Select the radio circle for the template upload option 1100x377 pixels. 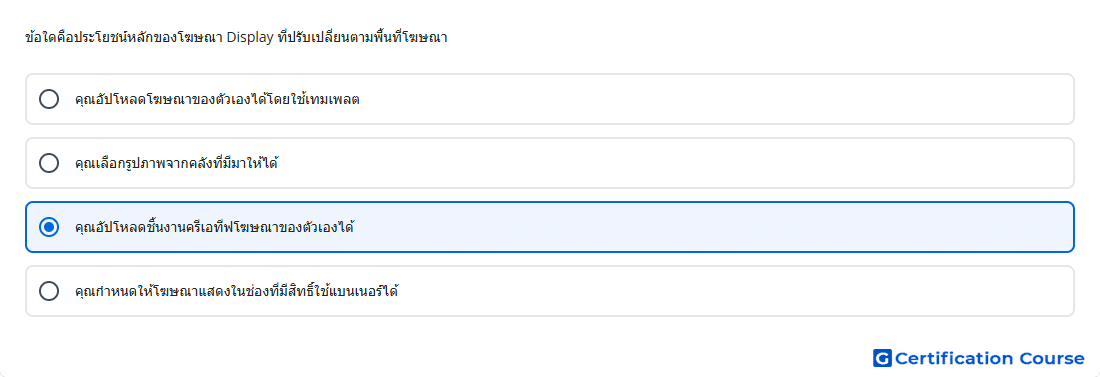(x=49, y=99)
